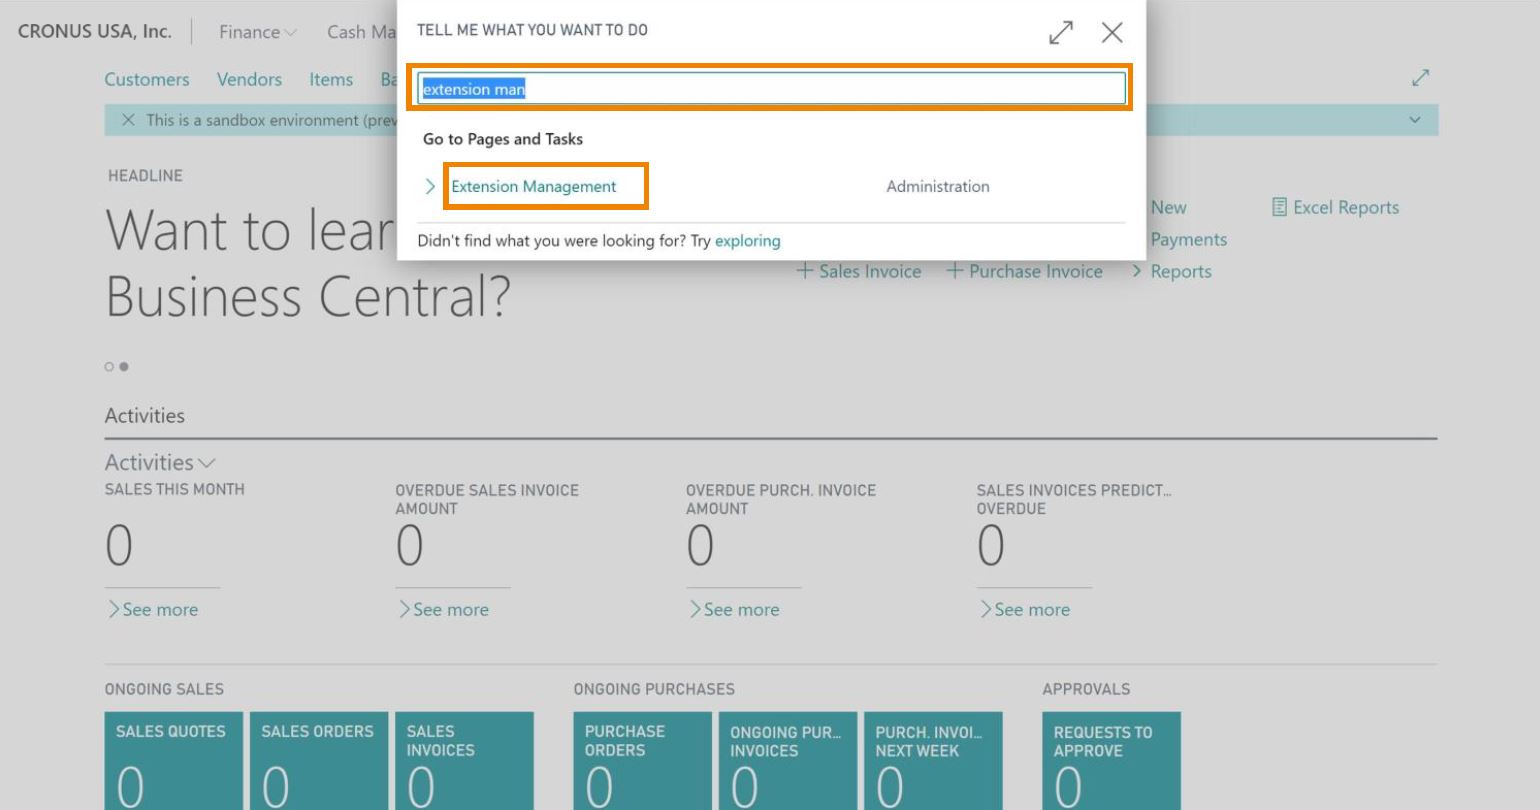Open the Vendors menu item
The height and width of the screenshot is (810, 1540).
249,79
